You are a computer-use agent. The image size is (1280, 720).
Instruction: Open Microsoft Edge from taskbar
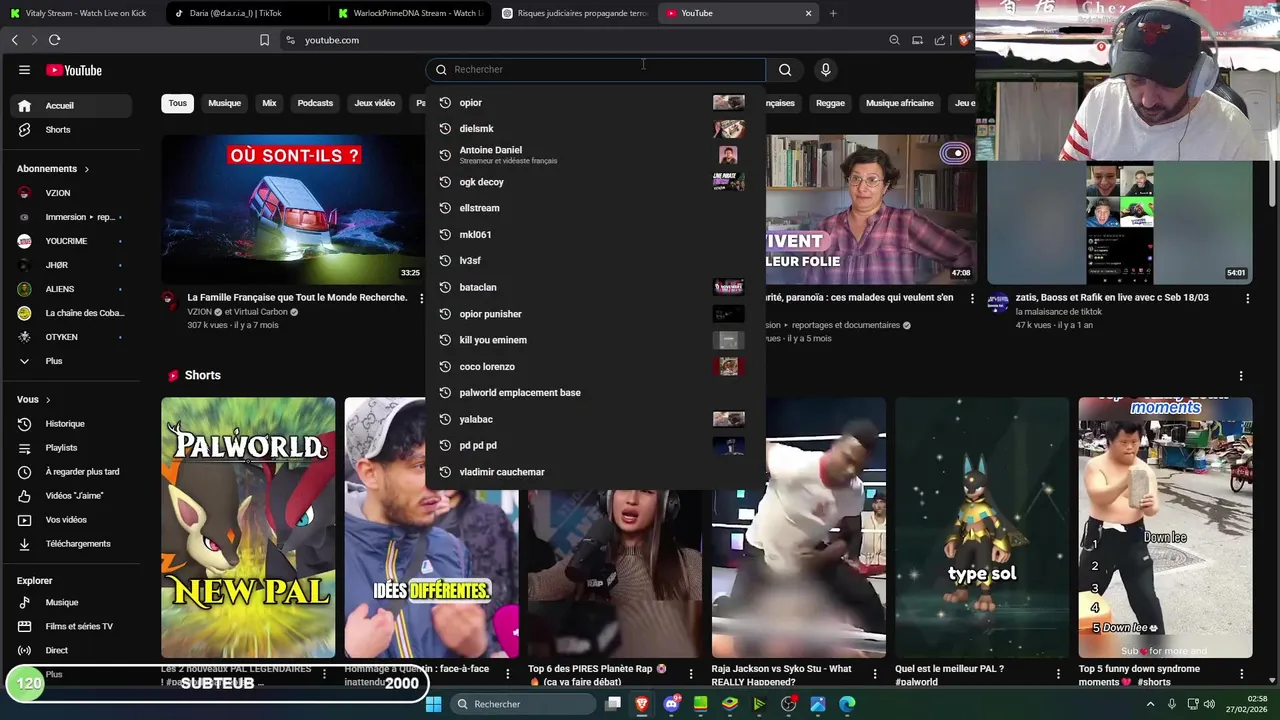(847, 704)
